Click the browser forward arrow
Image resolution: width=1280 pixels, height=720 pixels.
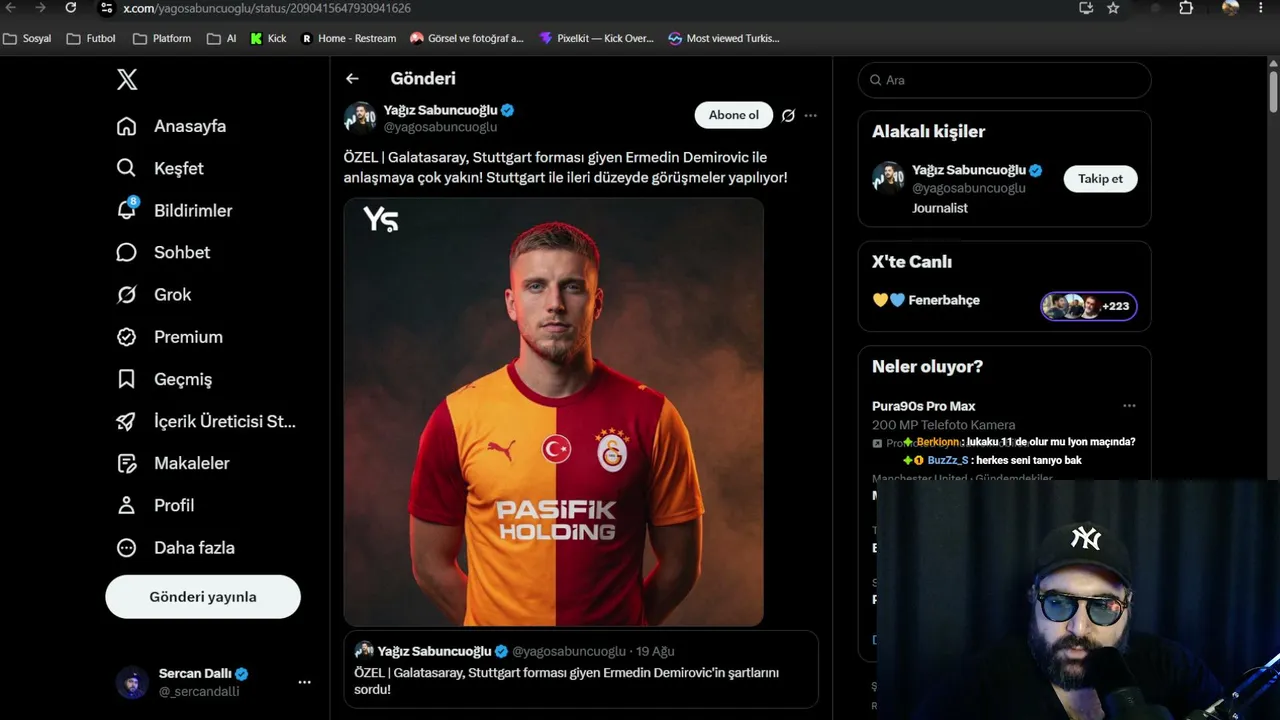(40, 8)
